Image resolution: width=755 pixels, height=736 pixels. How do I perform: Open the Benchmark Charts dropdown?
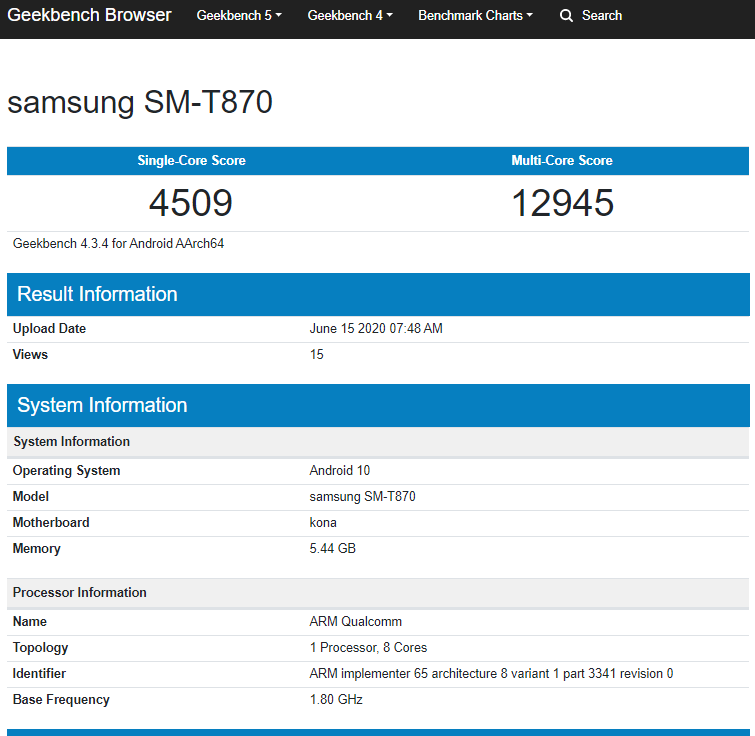coord(475,15)
